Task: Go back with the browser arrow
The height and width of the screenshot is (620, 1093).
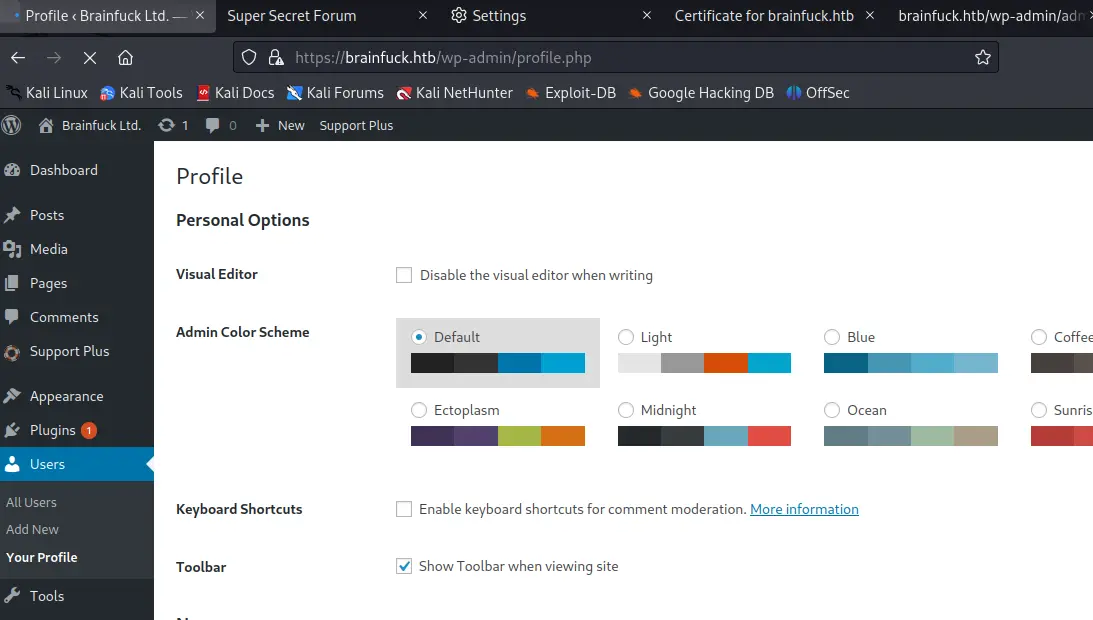Action: (18, 58)
